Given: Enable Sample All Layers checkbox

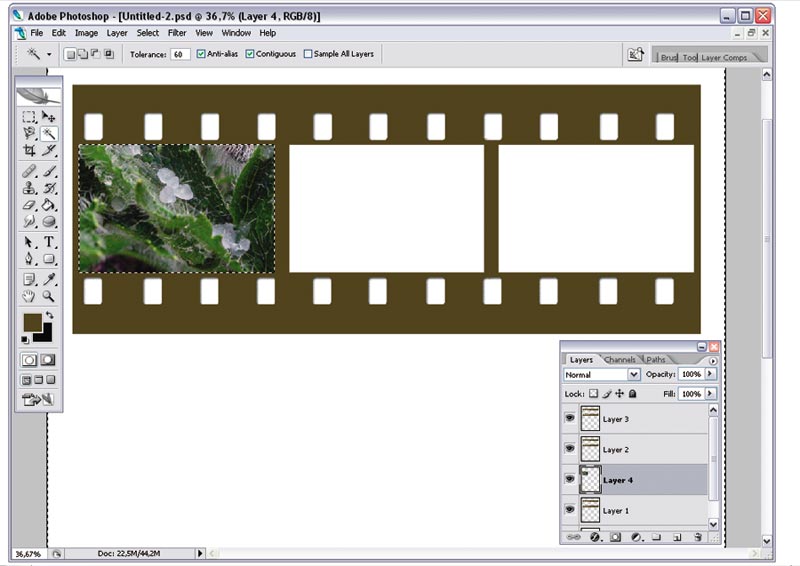Looking at the screenshot, I should pyautogui.click(x=308, y=54).
